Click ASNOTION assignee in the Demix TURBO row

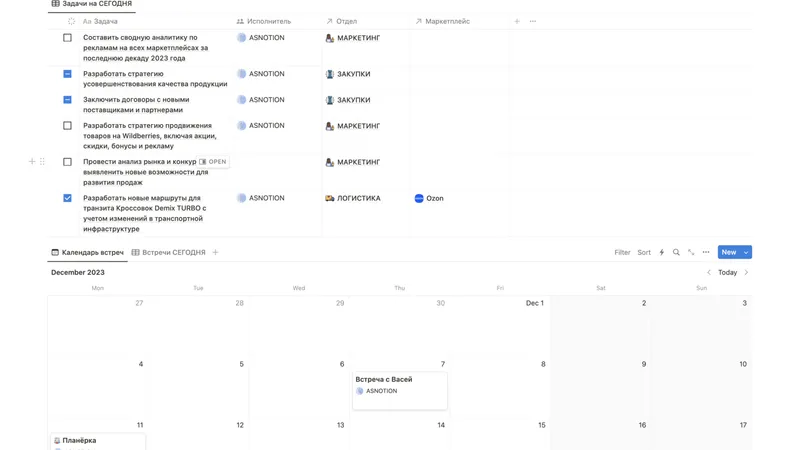coord(261,198)
